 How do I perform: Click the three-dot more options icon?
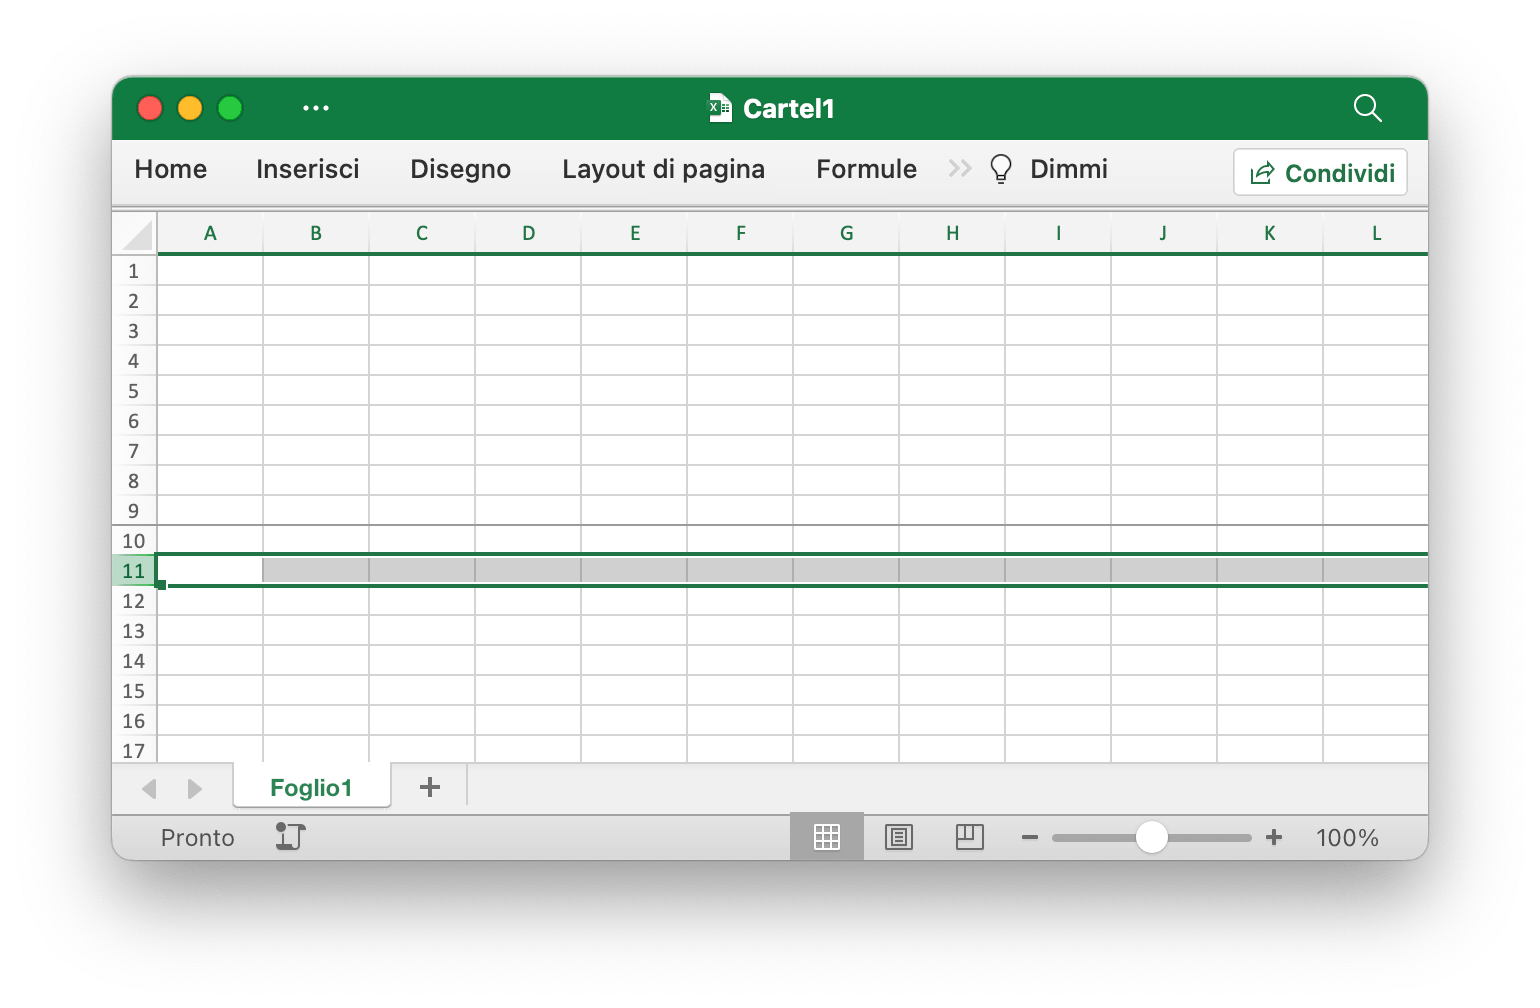[316, 108]
